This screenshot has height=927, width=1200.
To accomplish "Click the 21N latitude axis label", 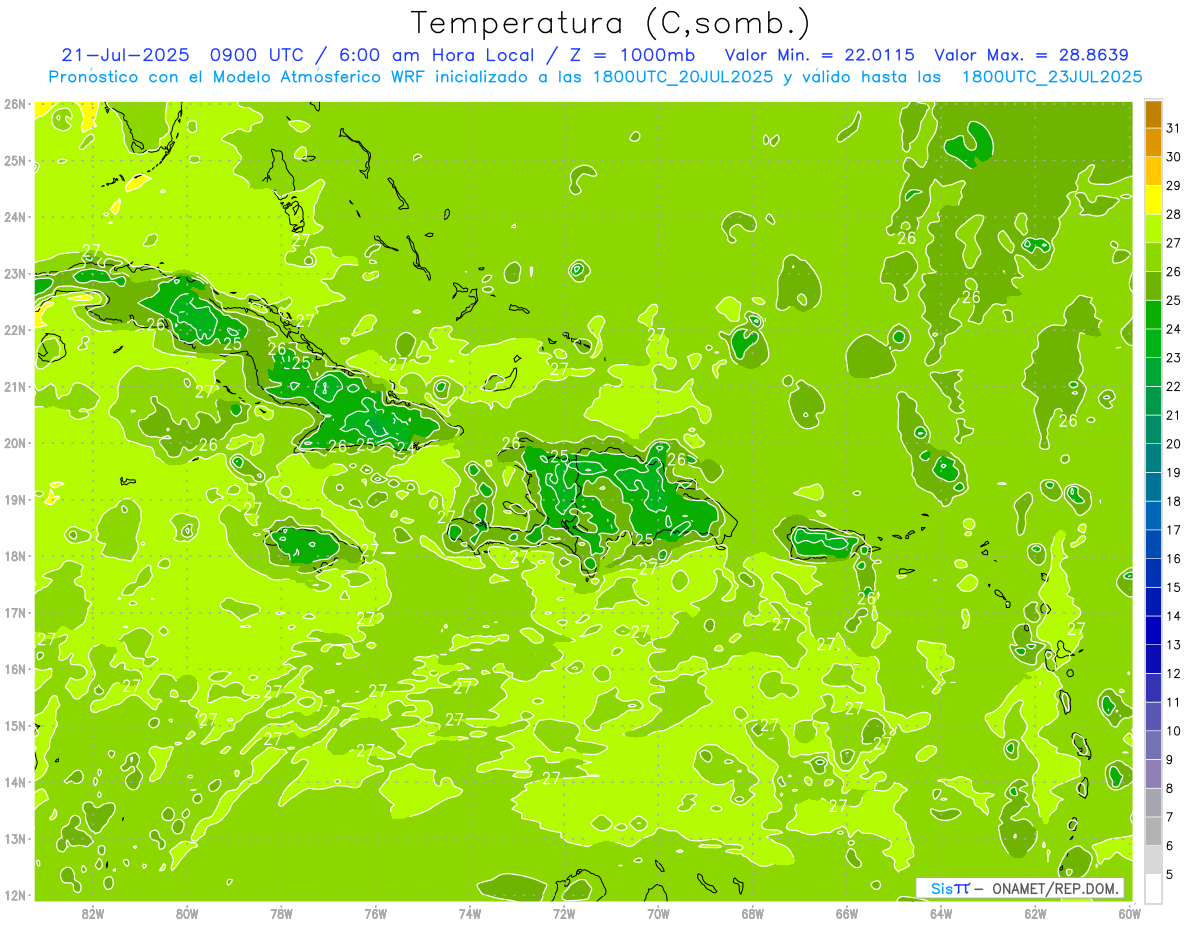I will pyautogui.click(x=14, y=386).
